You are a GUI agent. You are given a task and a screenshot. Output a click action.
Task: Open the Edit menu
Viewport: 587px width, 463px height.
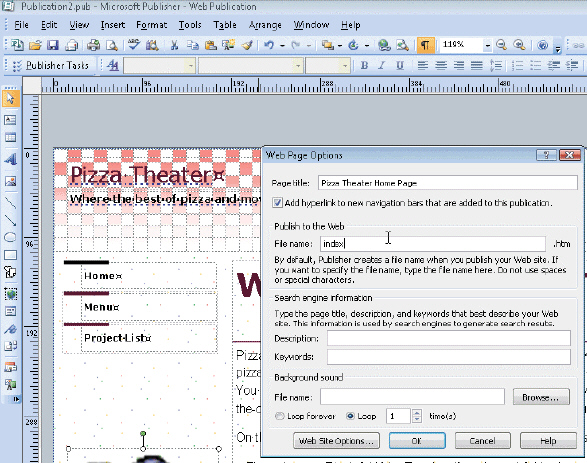coord(49,25)
